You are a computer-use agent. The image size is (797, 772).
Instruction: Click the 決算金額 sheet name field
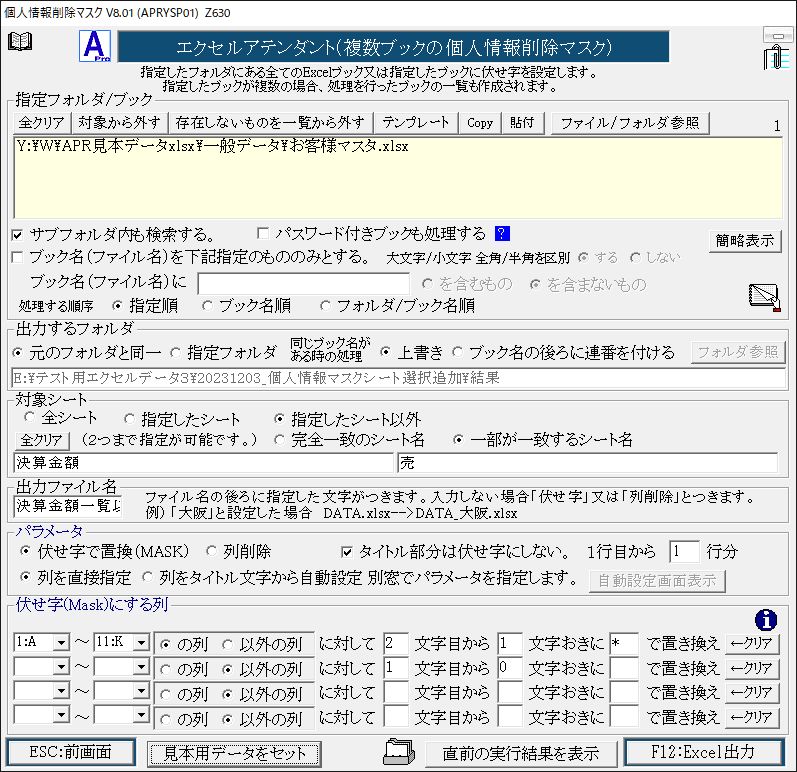204,463
